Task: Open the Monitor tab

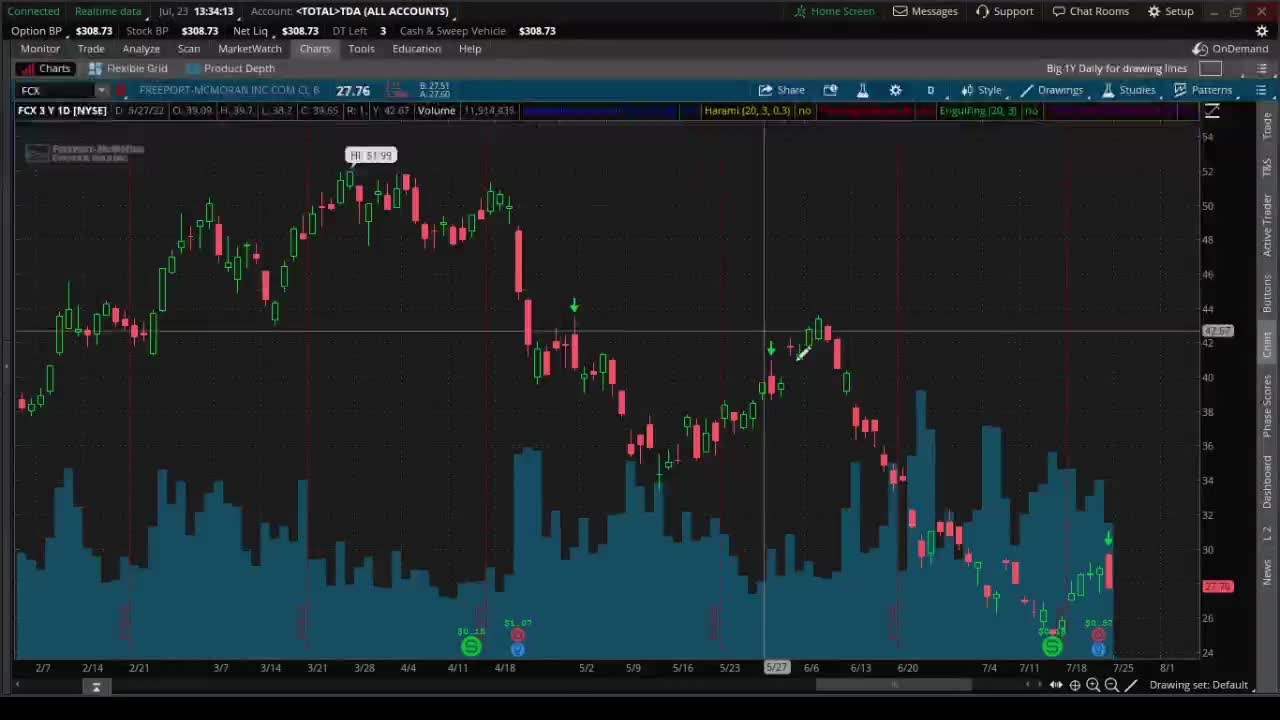Action: click(40, 49)
